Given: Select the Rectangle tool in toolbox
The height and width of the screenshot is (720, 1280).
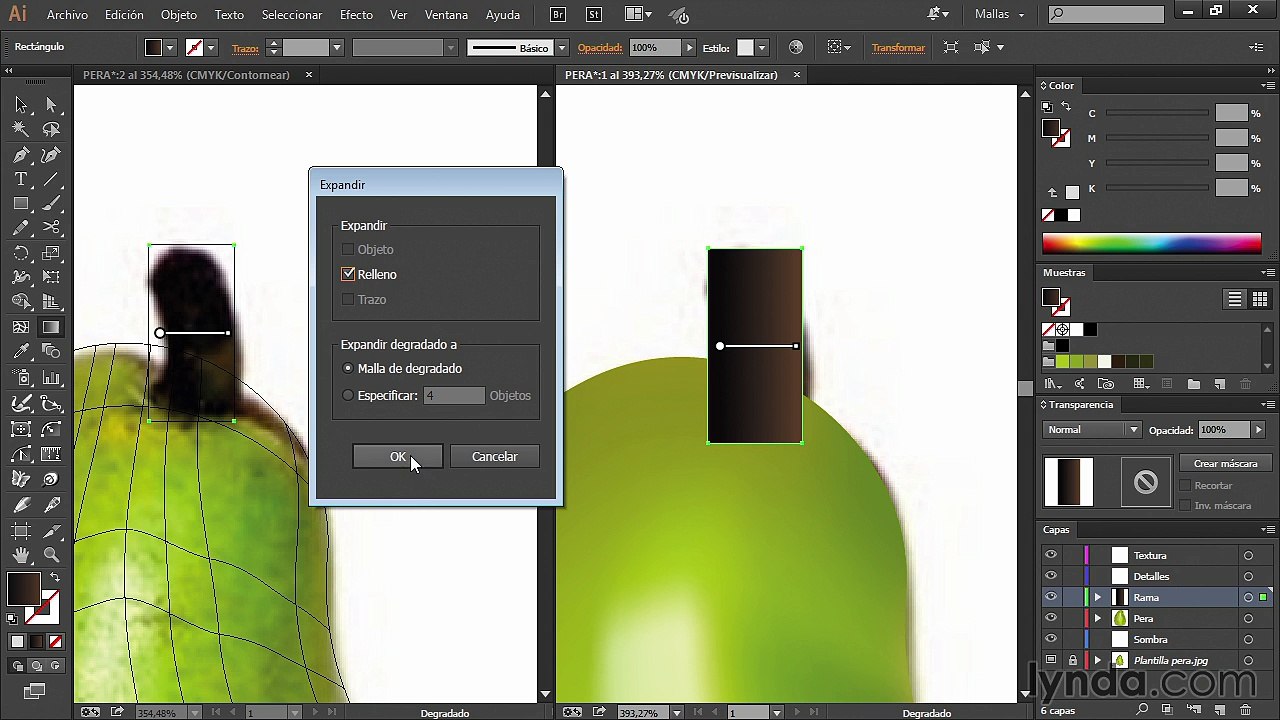Looking at the screenshot, I should point(21,203).
